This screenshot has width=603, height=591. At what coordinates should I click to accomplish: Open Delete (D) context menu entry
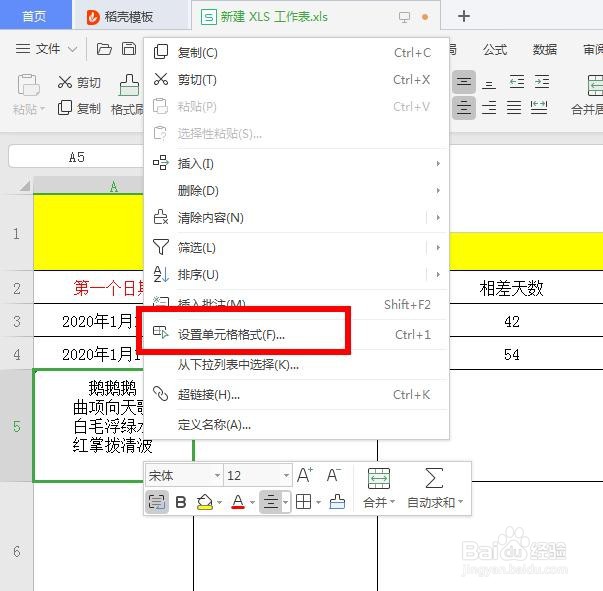296,190
